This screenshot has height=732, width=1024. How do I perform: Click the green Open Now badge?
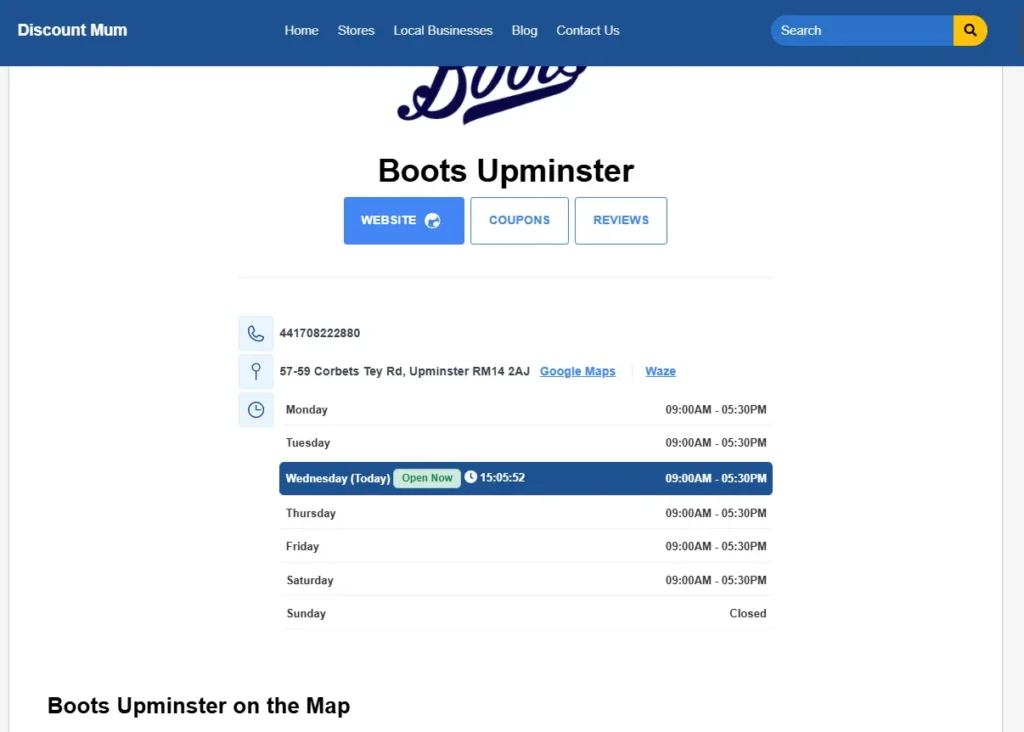pyautogui.click(x=427, y=478)
